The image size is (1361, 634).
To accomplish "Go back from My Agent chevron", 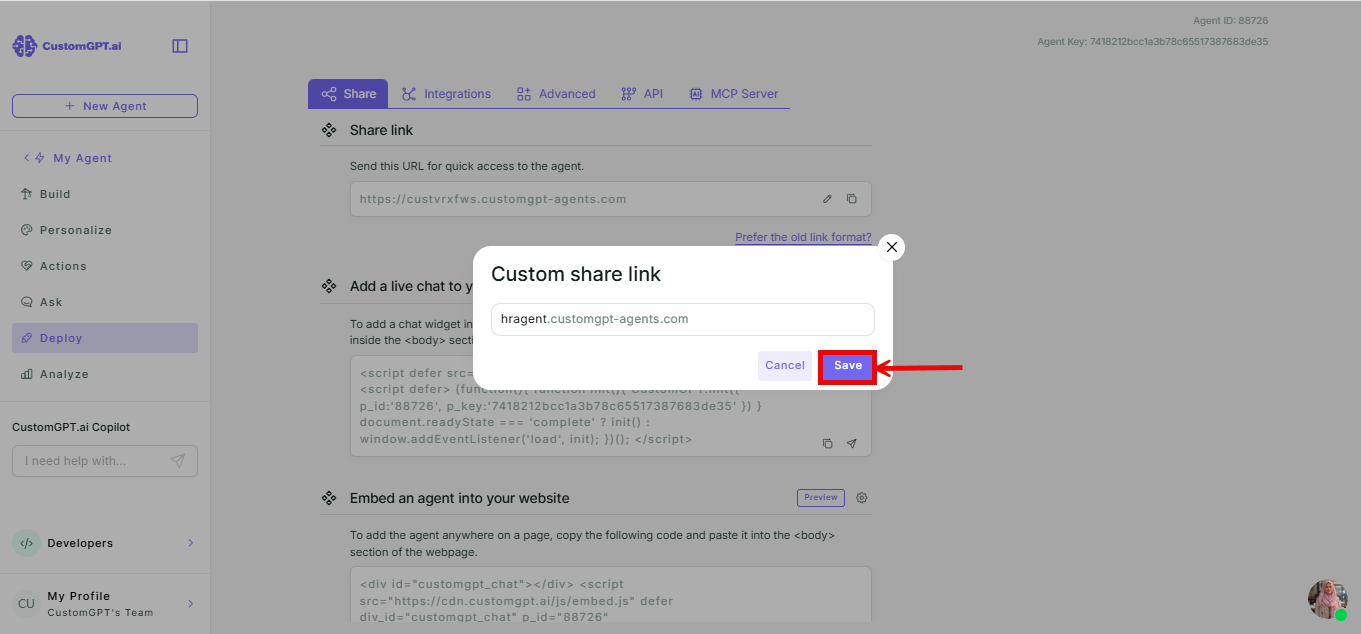I will click(26, 158).
